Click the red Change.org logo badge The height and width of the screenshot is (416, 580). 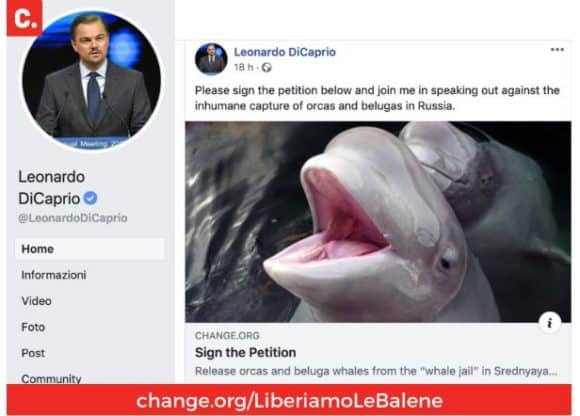point(25,18)
